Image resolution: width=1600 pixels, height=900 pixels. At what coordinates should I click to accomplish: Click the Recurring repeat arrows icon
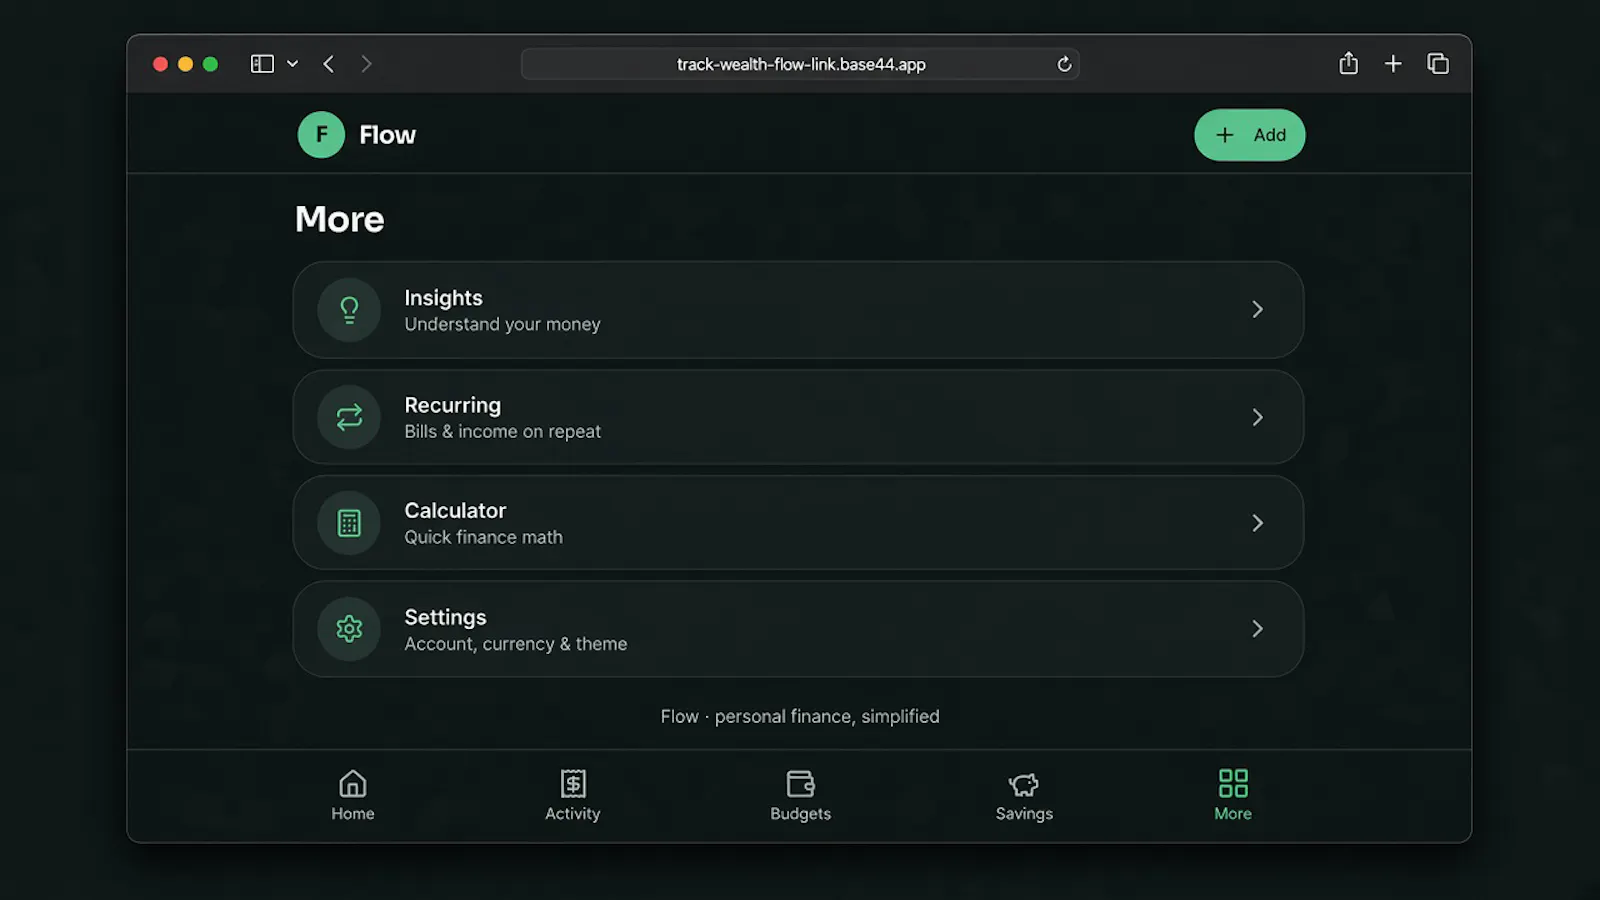point(349,417)
